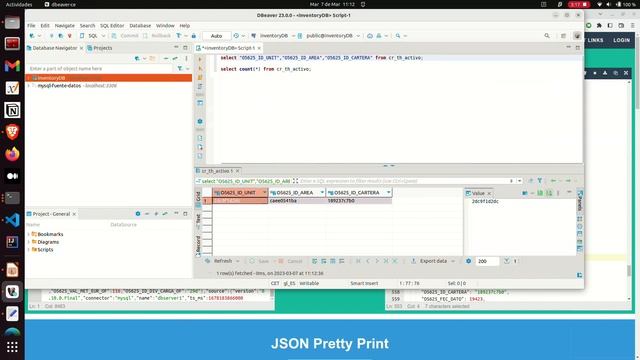Screen dimensions: 640x360
Task: Open the Auto commit mode box
Action: (216, 36)
